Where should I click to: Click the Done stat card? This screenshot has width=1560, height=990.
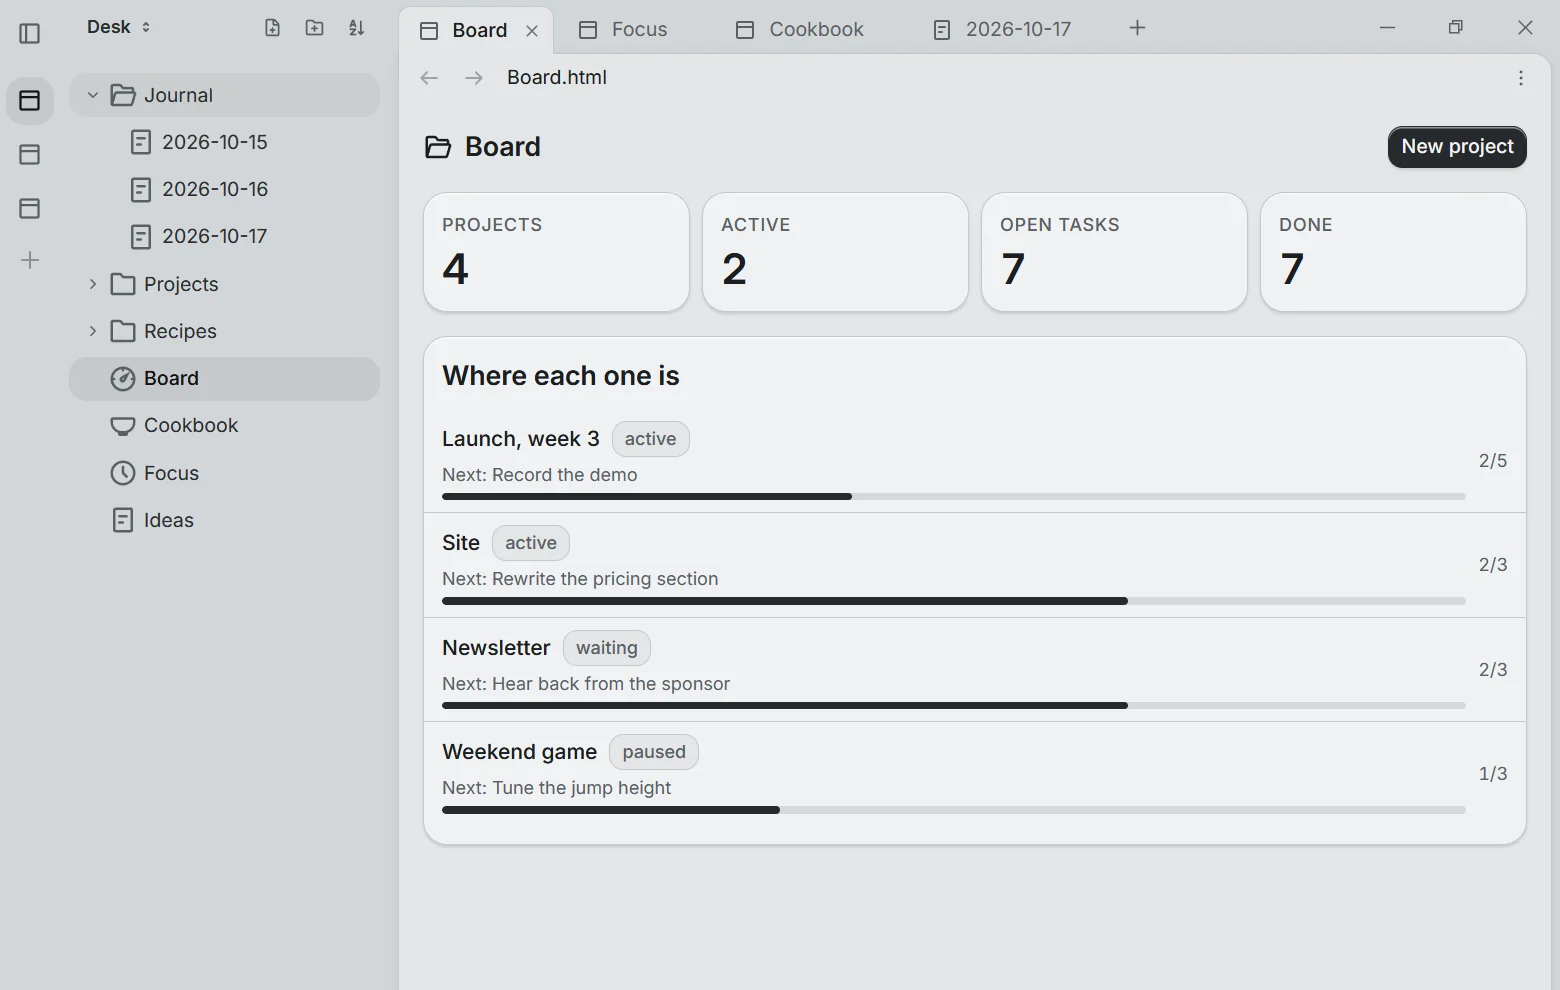(x=1393, y=252)
